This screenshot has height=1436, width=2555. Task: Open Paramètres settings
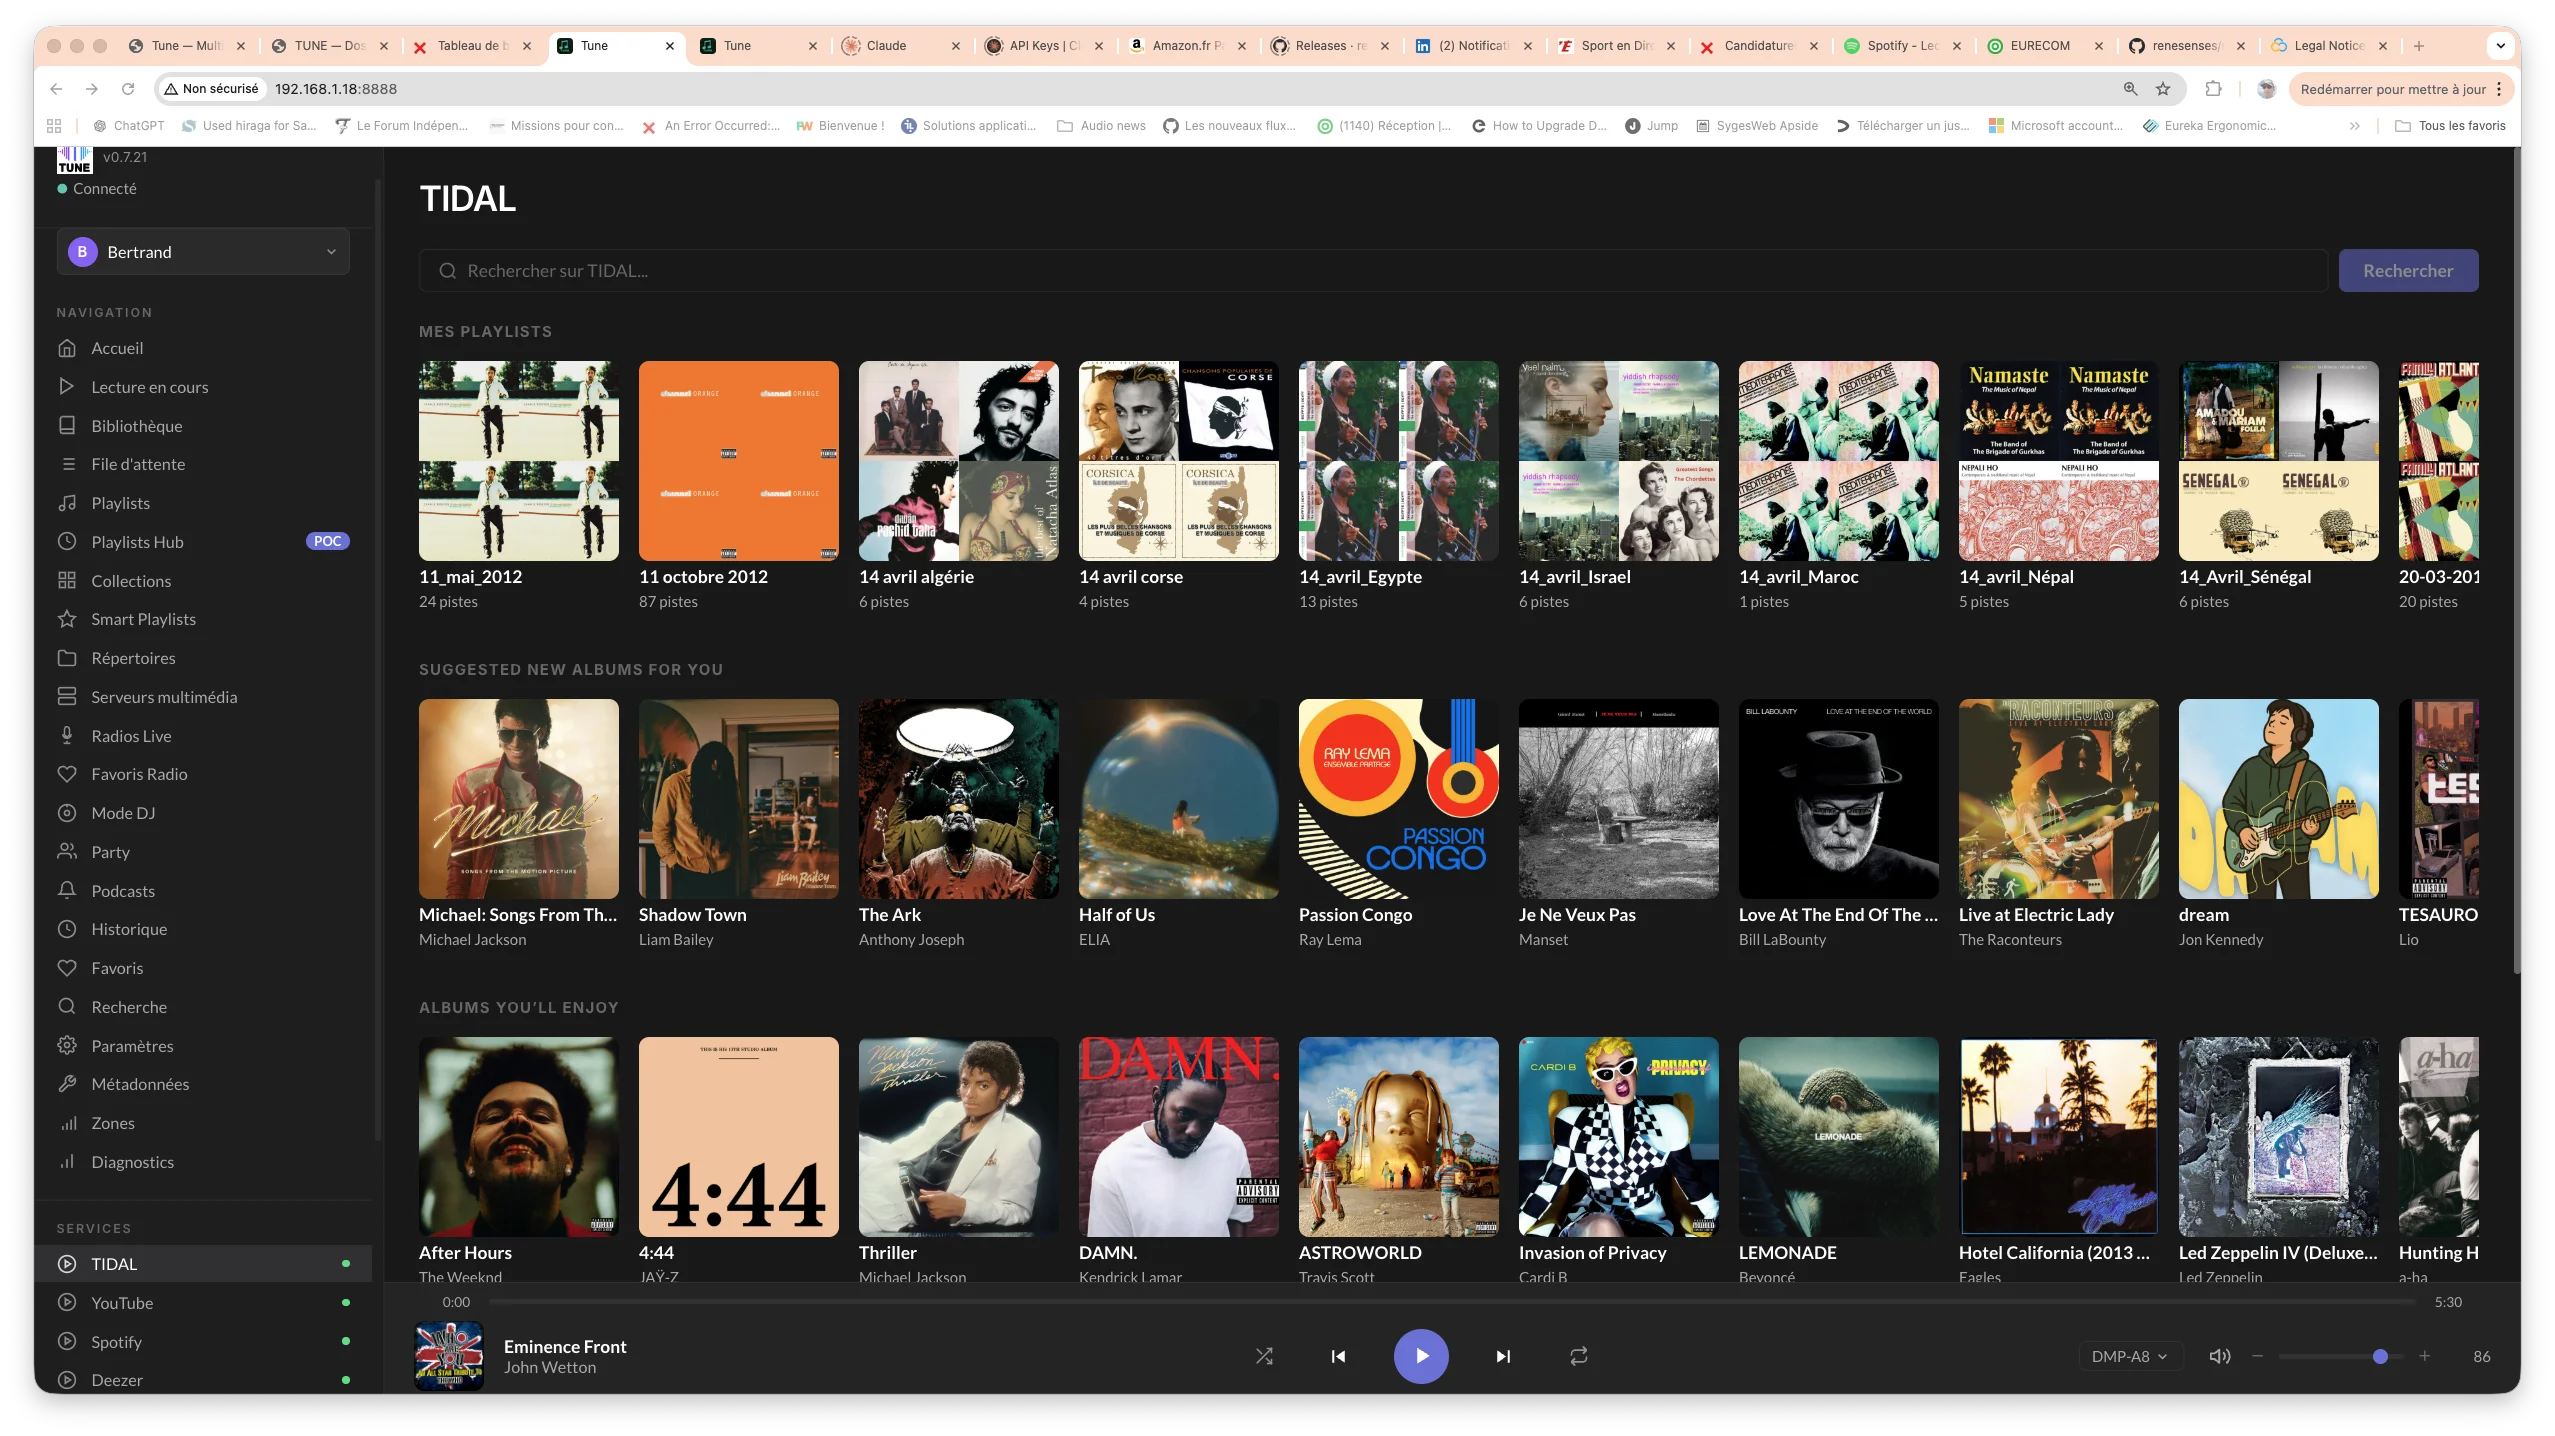[x=203, y=1046]
